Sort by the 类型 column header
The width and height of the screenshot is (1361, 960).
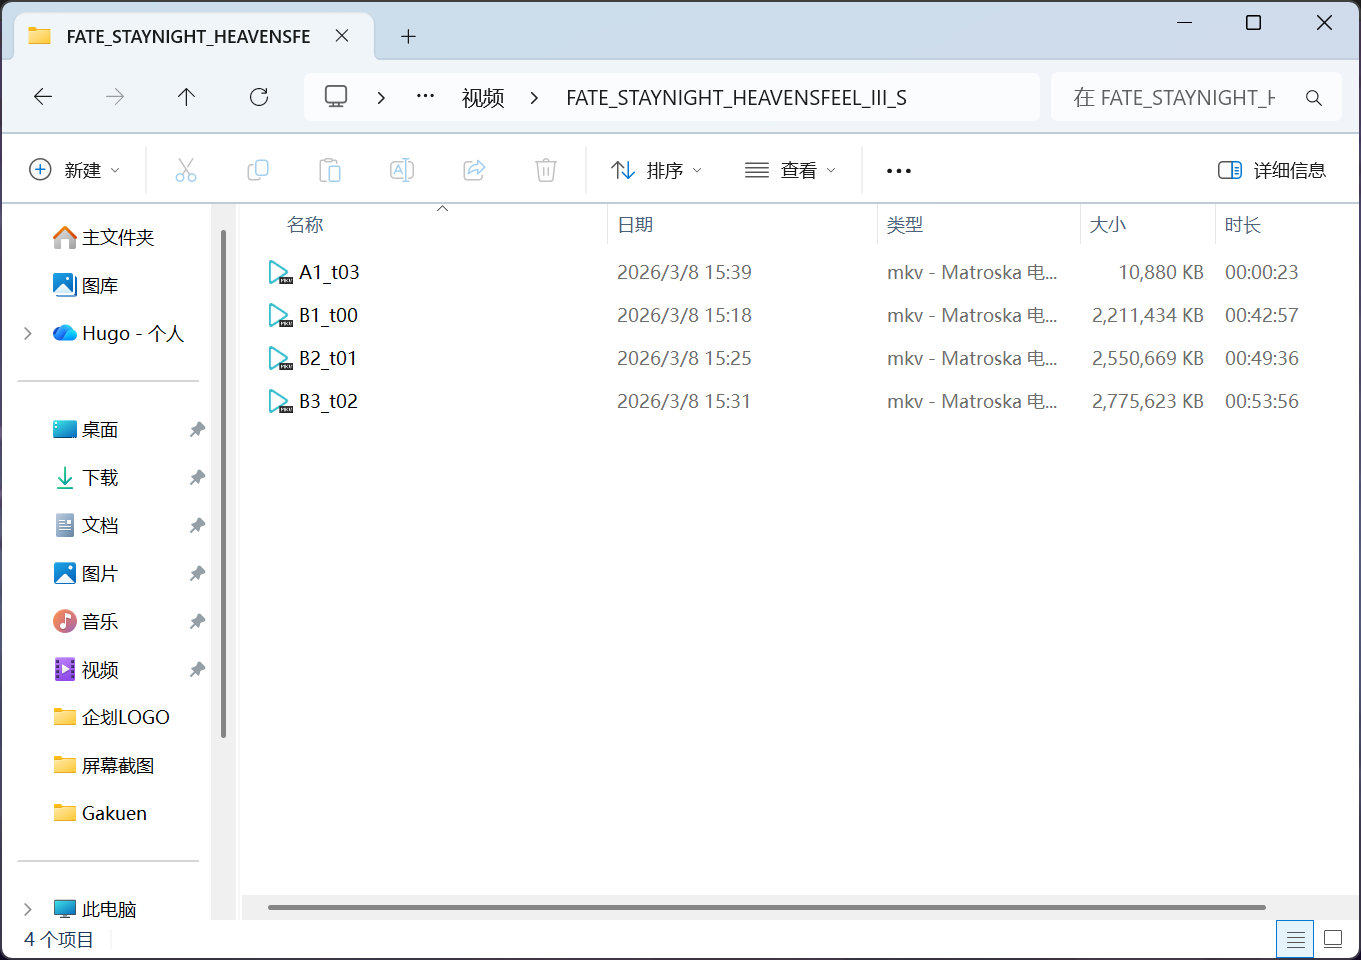coord(979,225)
